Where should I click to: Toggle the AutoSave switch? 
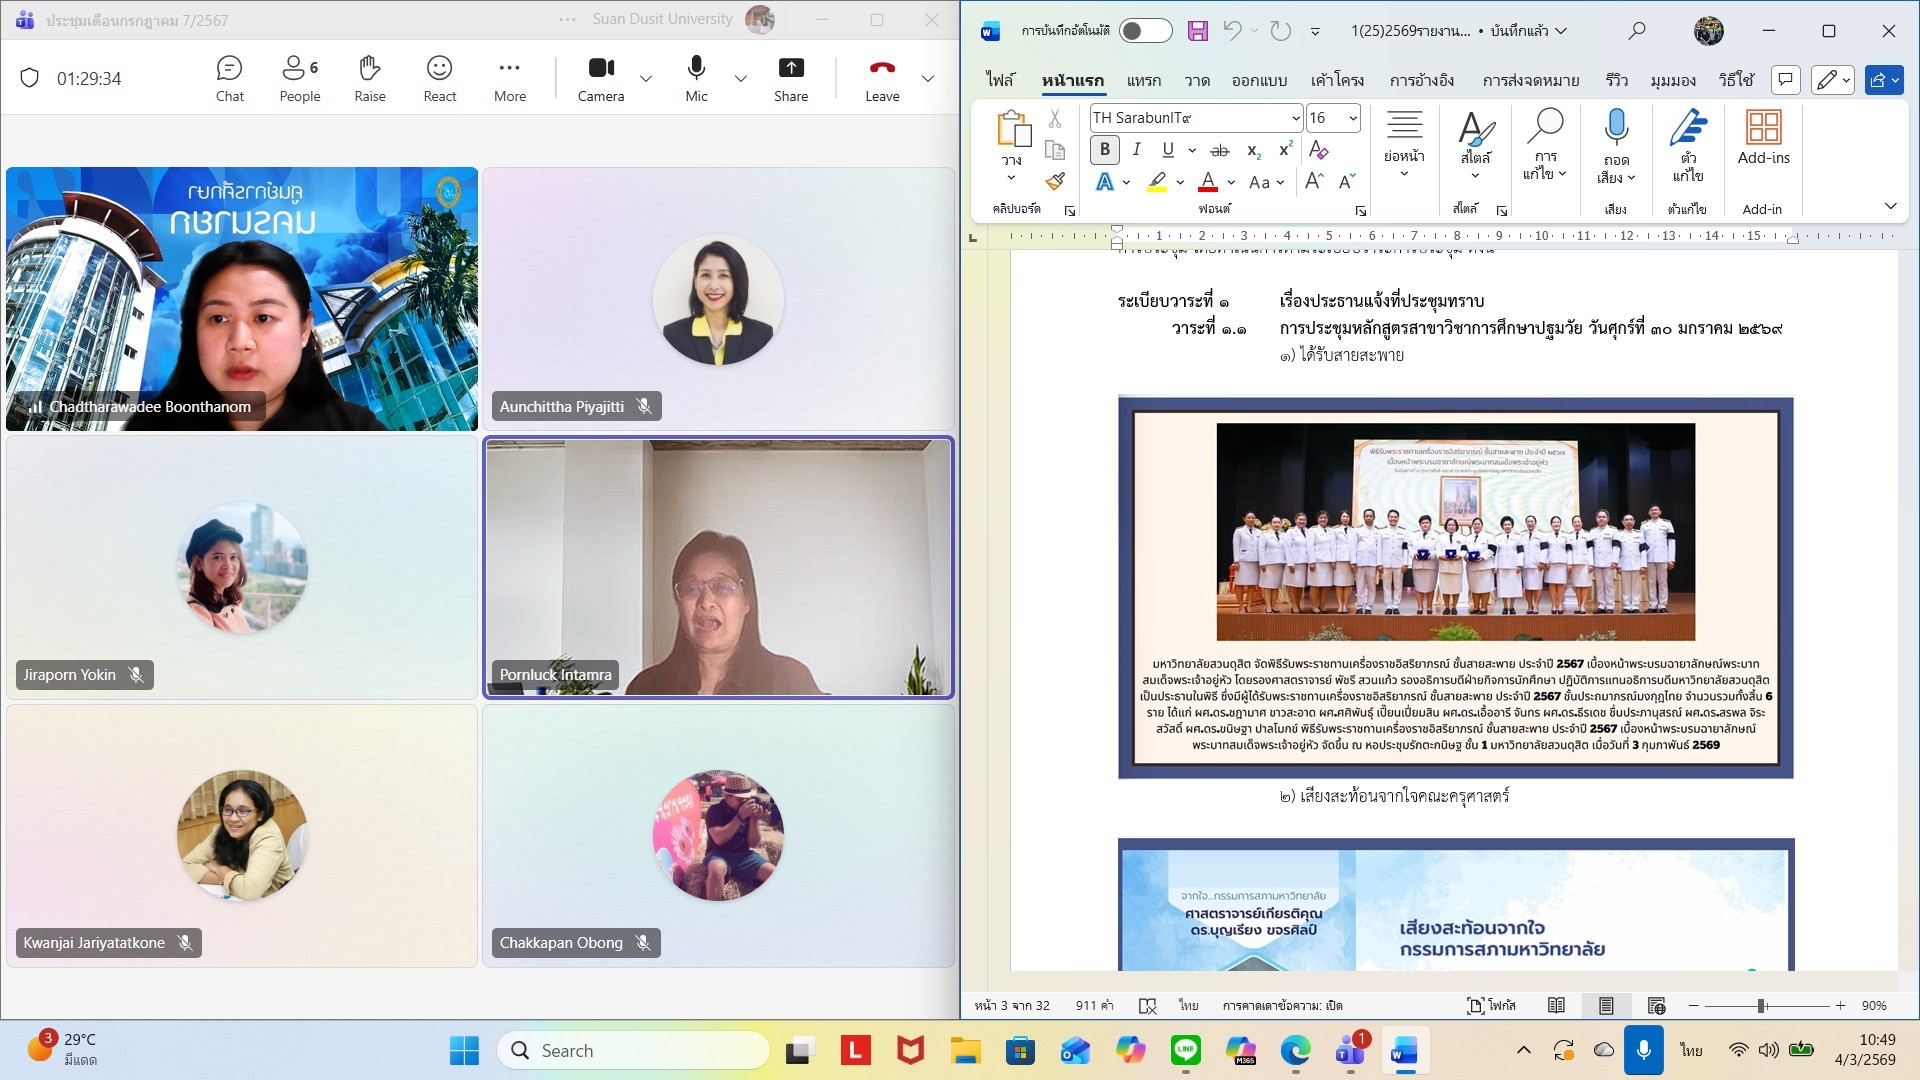pos(1145,31)
